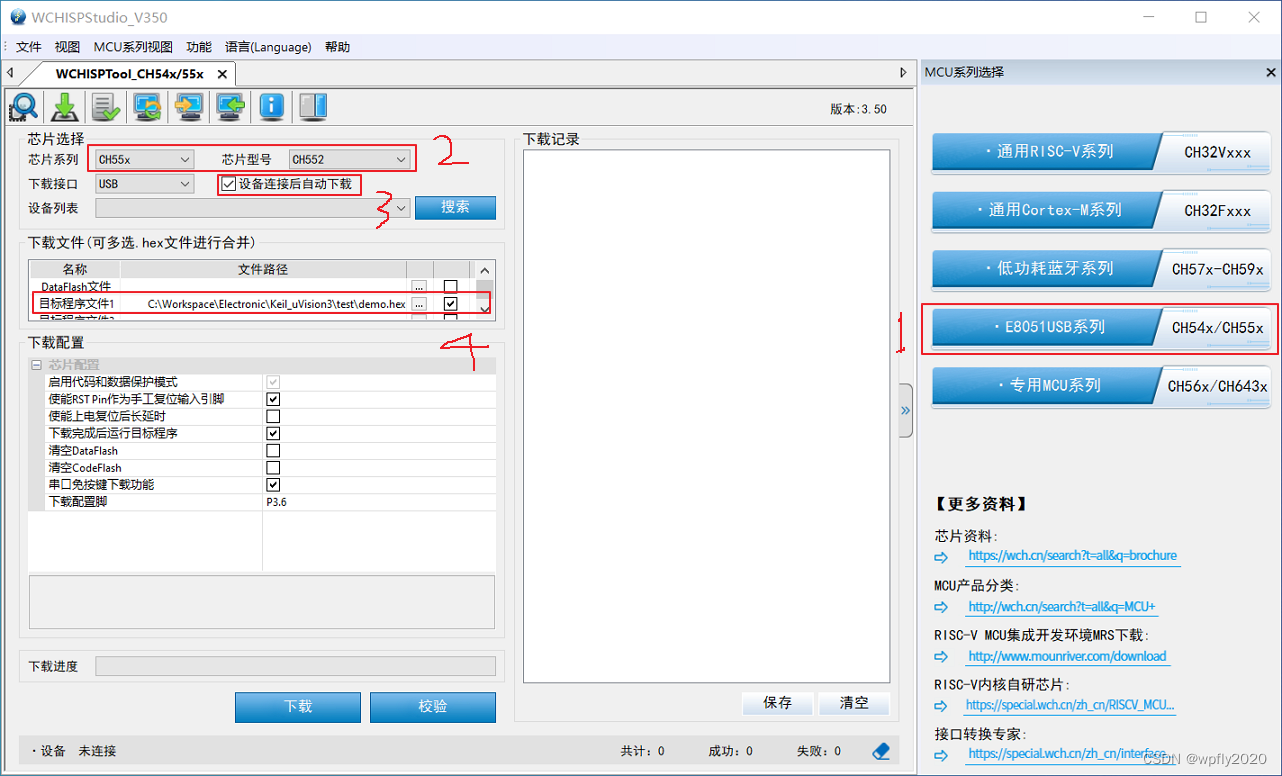Open the wch.cn brochure search link
The width and height of the screenshot is (1282, 776).
click(x=1072, y=556)
